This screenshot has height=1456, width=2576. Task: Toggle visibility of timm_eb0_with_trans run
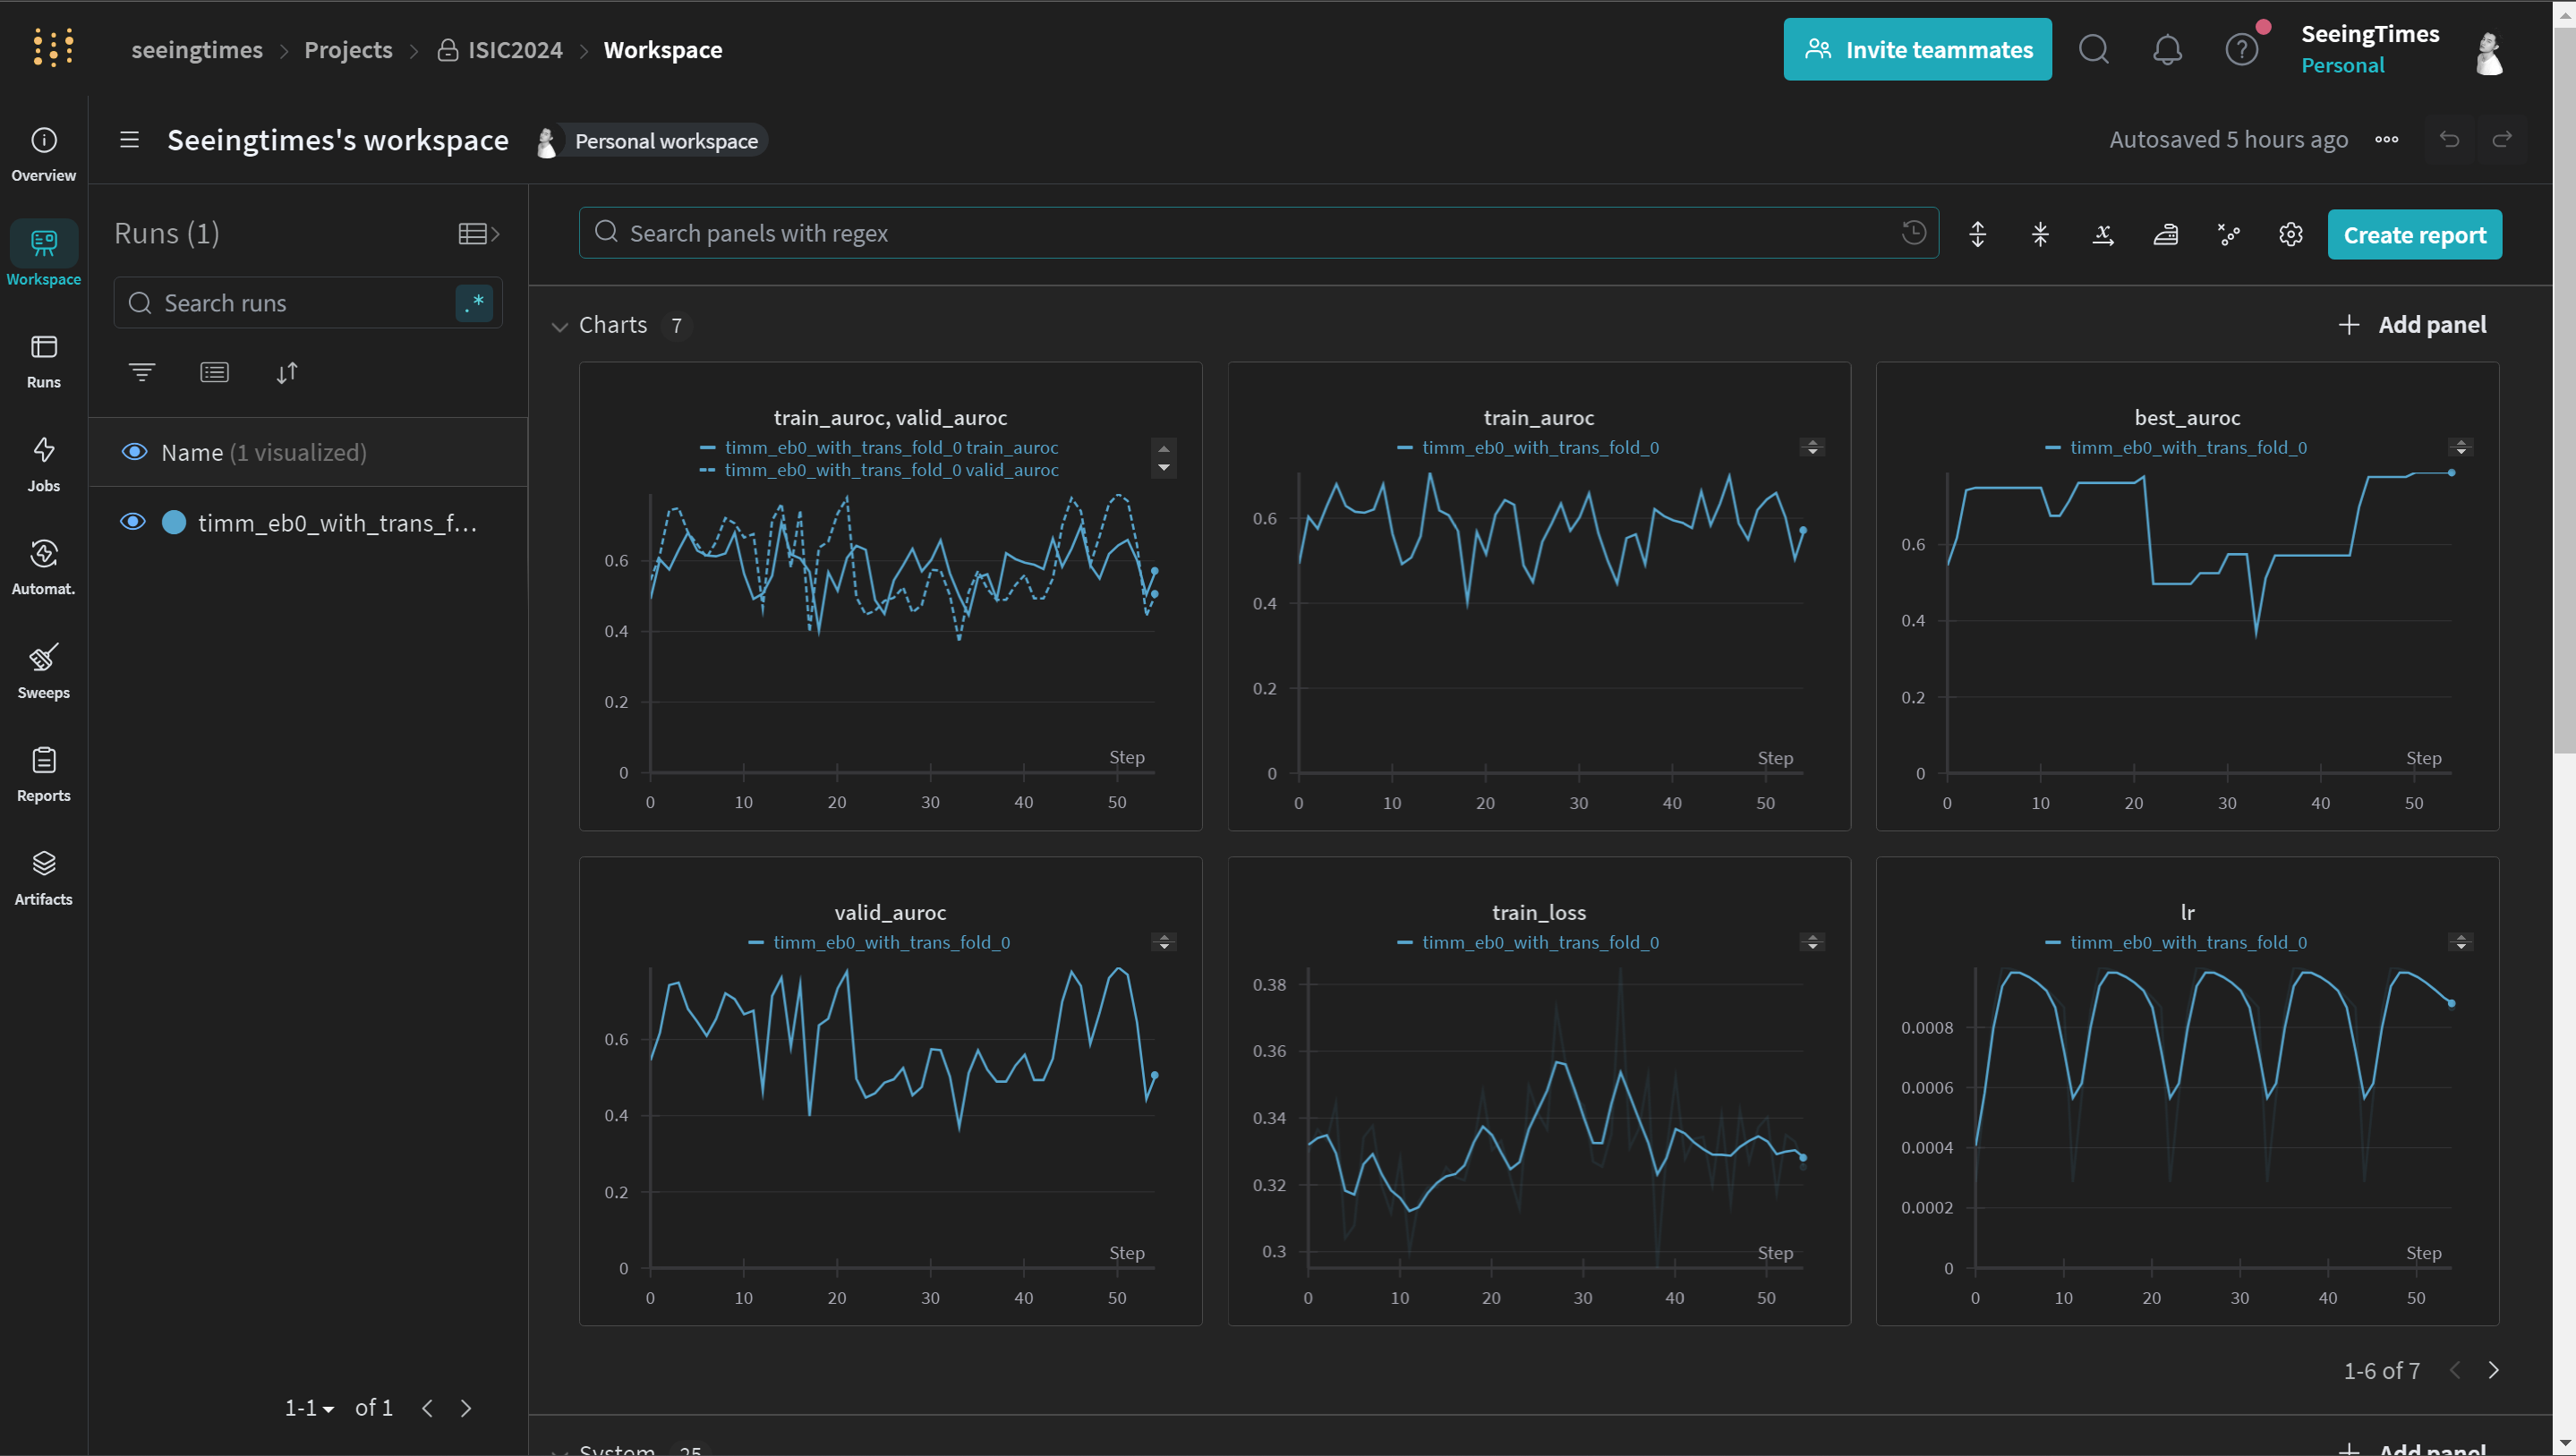tap(132, 522)
